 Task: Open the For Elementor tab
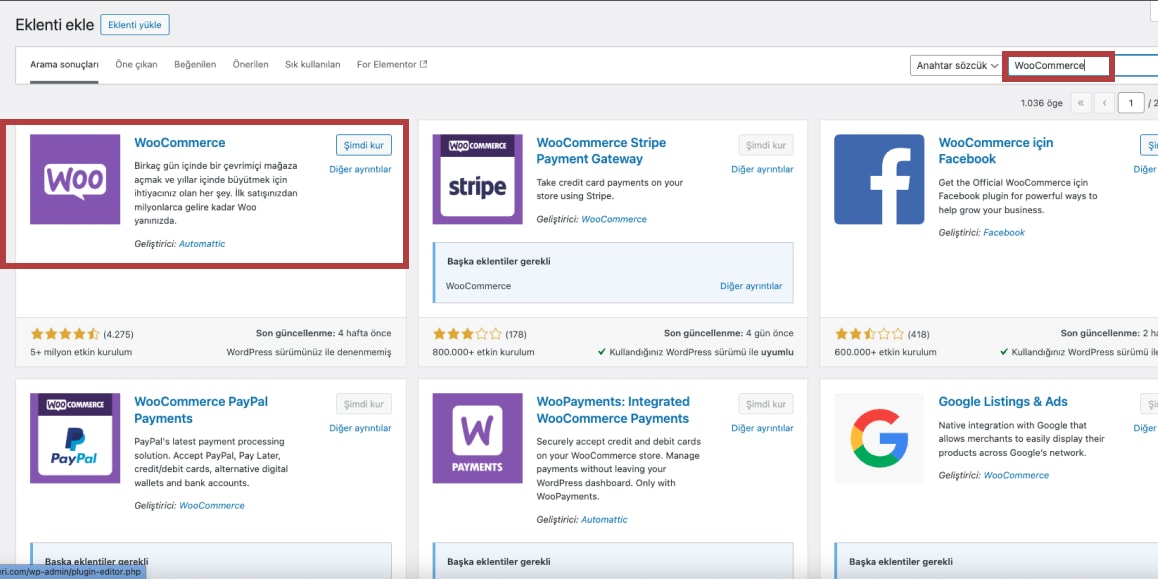click(392, 64)
